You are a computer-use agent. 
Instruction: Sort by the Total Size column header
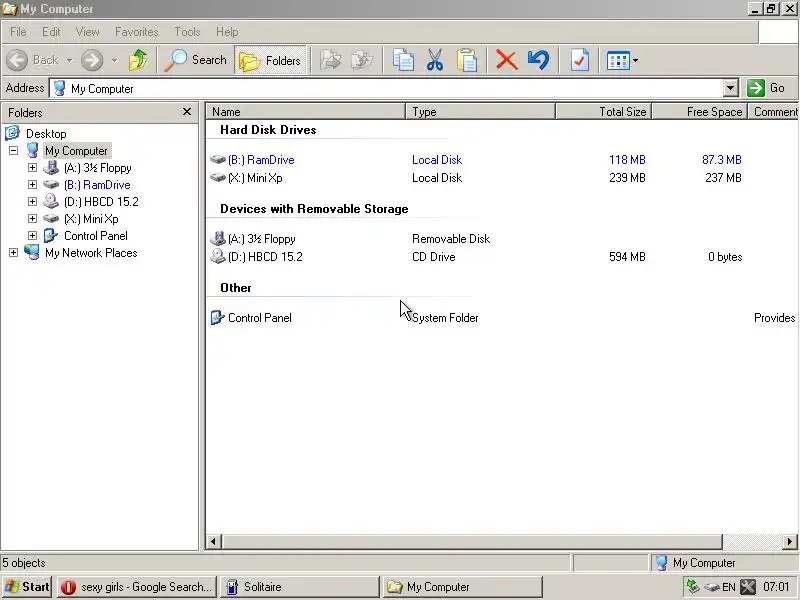pyautogui.click(x=604, y=112)
